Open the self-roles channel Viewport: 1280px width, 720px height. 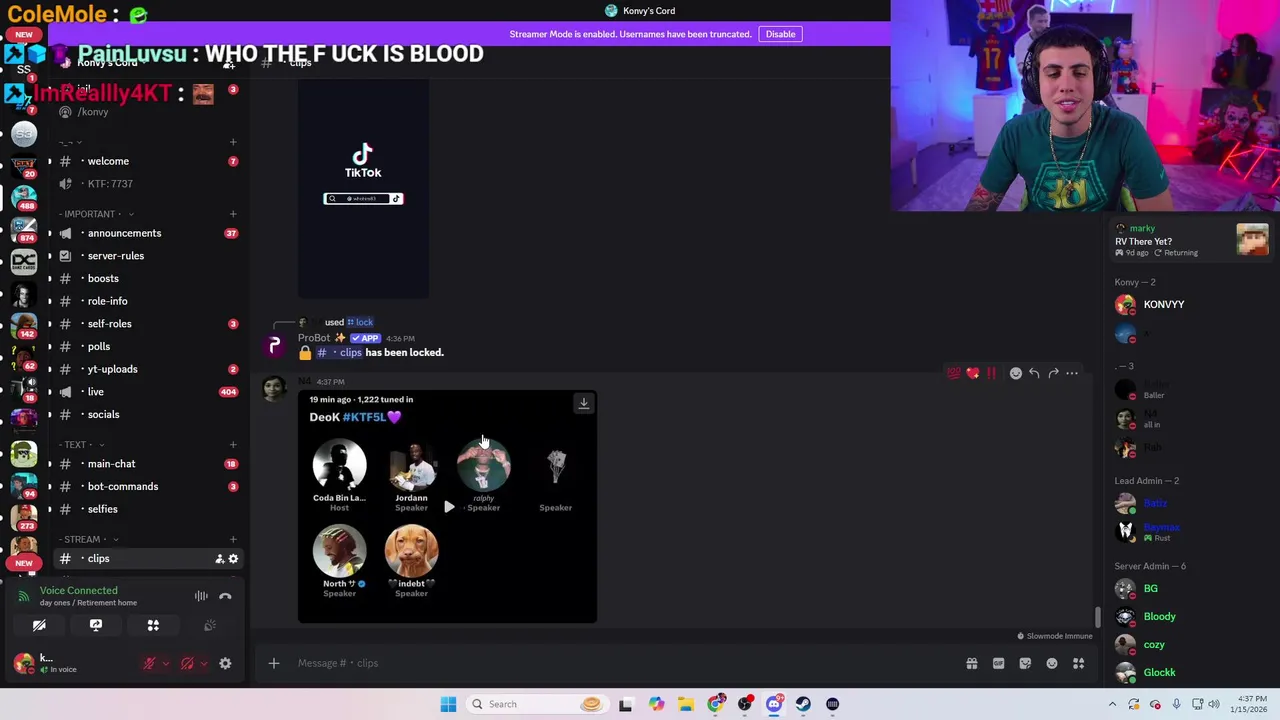[x=145, y=324]
